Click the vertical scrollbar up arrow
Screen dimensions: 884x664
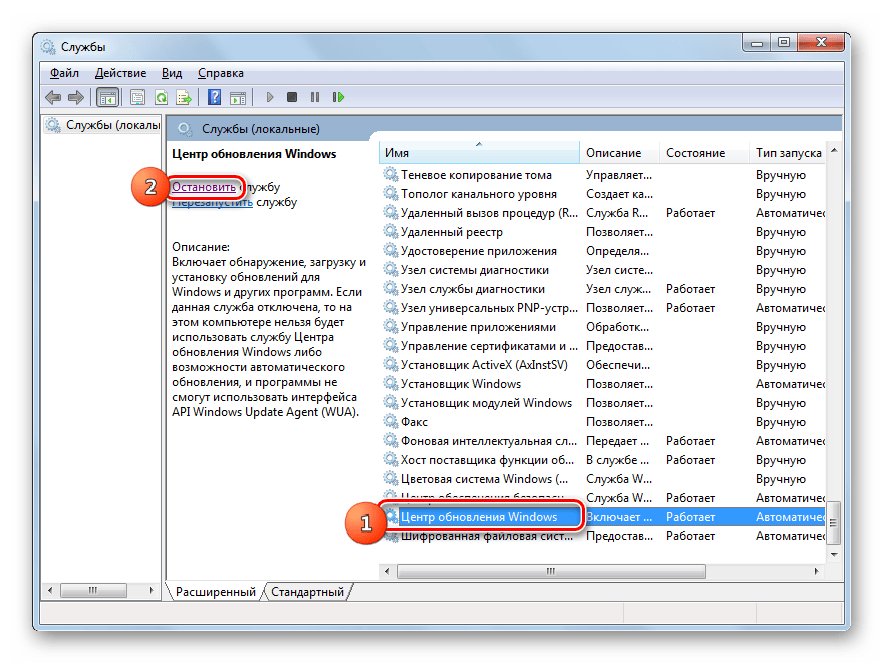(834, 150)
